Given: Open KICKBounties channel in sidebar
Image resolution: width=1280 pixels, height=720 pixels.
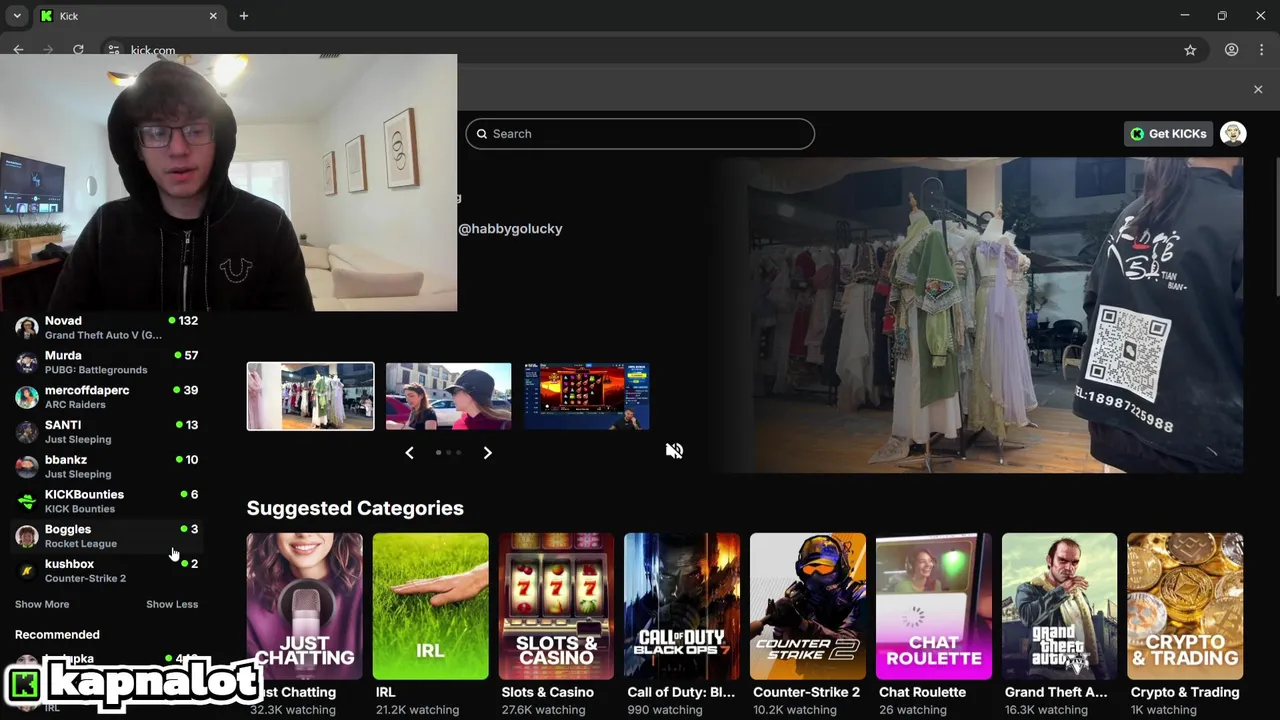Looking at the screenshot, I should 106,501.
